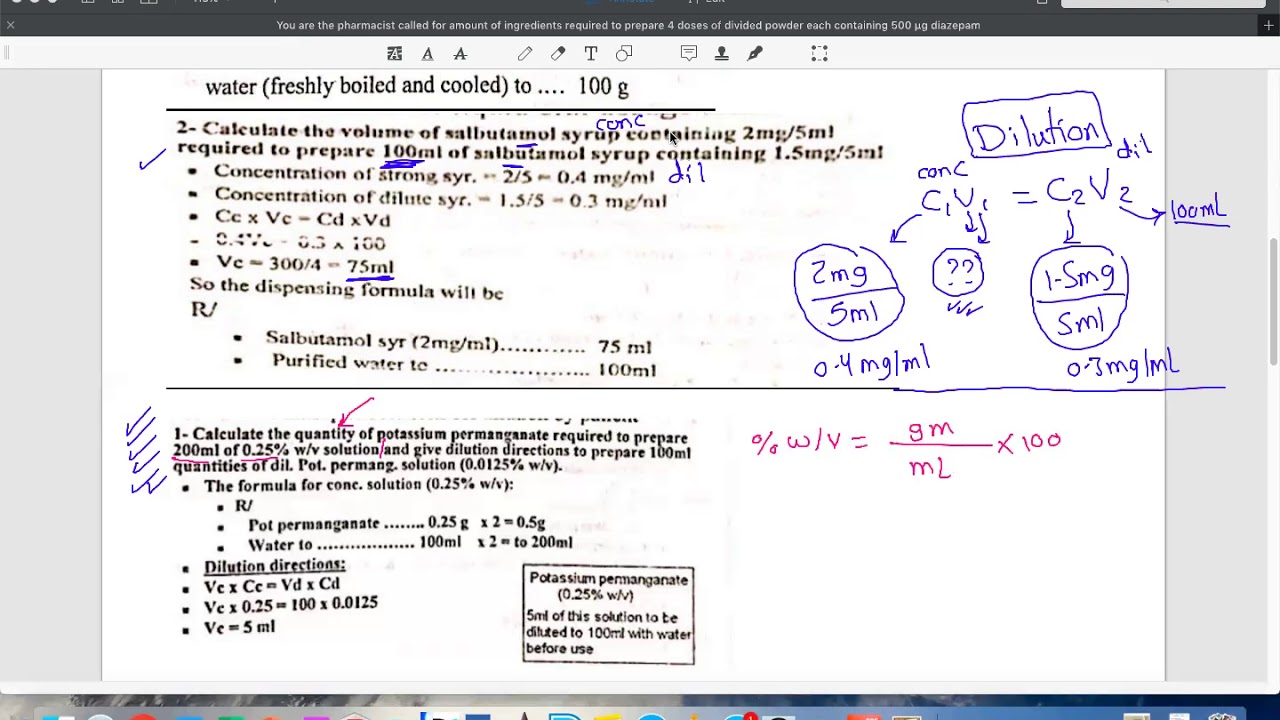Click the Potassium permanganate label box
The width and height of the screenshot is (1280, 720).
click(x=608, y=614)
